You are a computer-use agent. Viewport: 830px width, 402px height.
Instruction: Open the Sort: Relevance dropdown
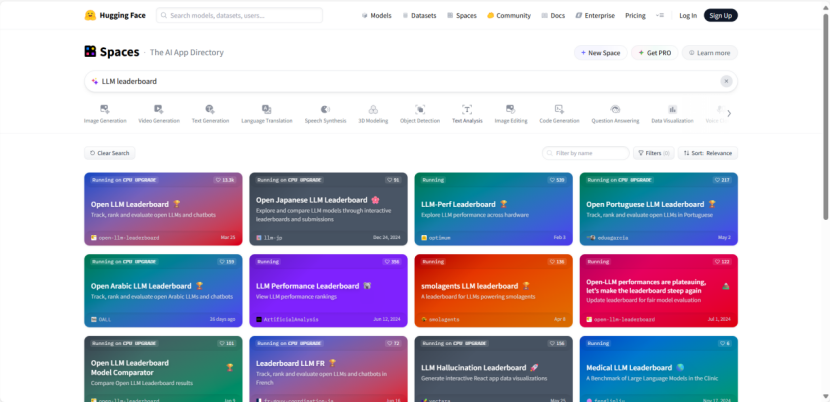(x=708, y=153)
